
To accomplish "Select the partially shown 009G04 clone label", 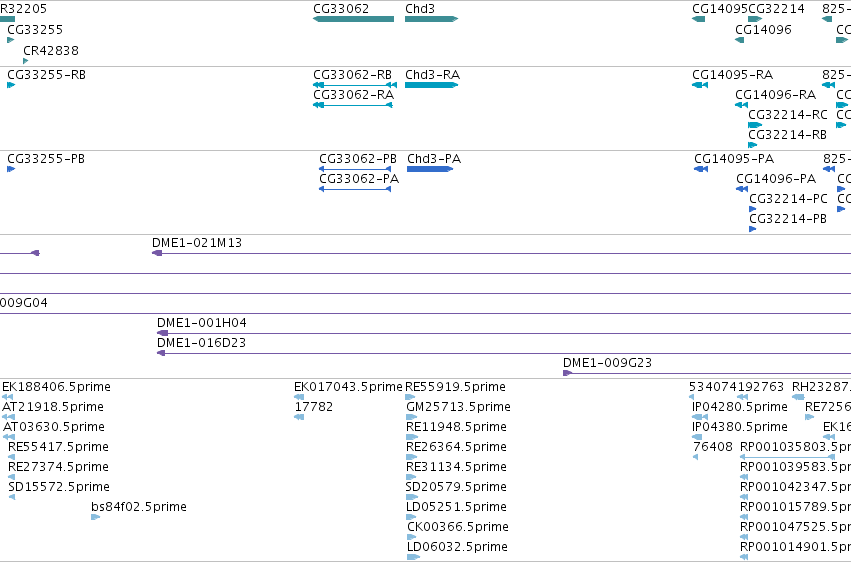I will pyautogui.click(x=23, y=303).
